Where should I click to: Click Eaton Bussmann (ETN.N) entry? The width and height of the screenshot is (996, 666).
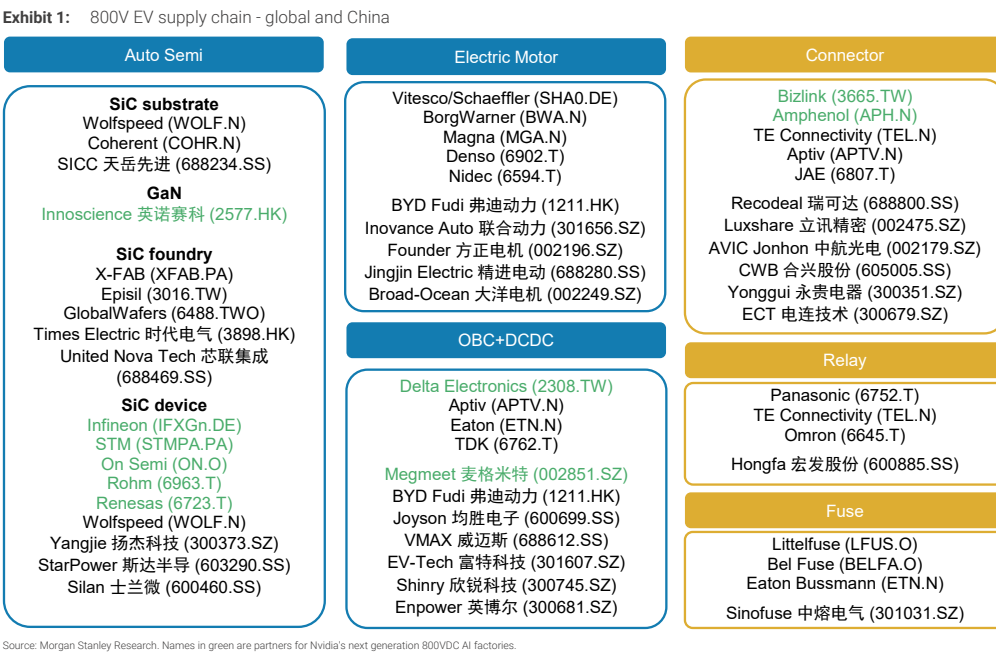[844, 583]
